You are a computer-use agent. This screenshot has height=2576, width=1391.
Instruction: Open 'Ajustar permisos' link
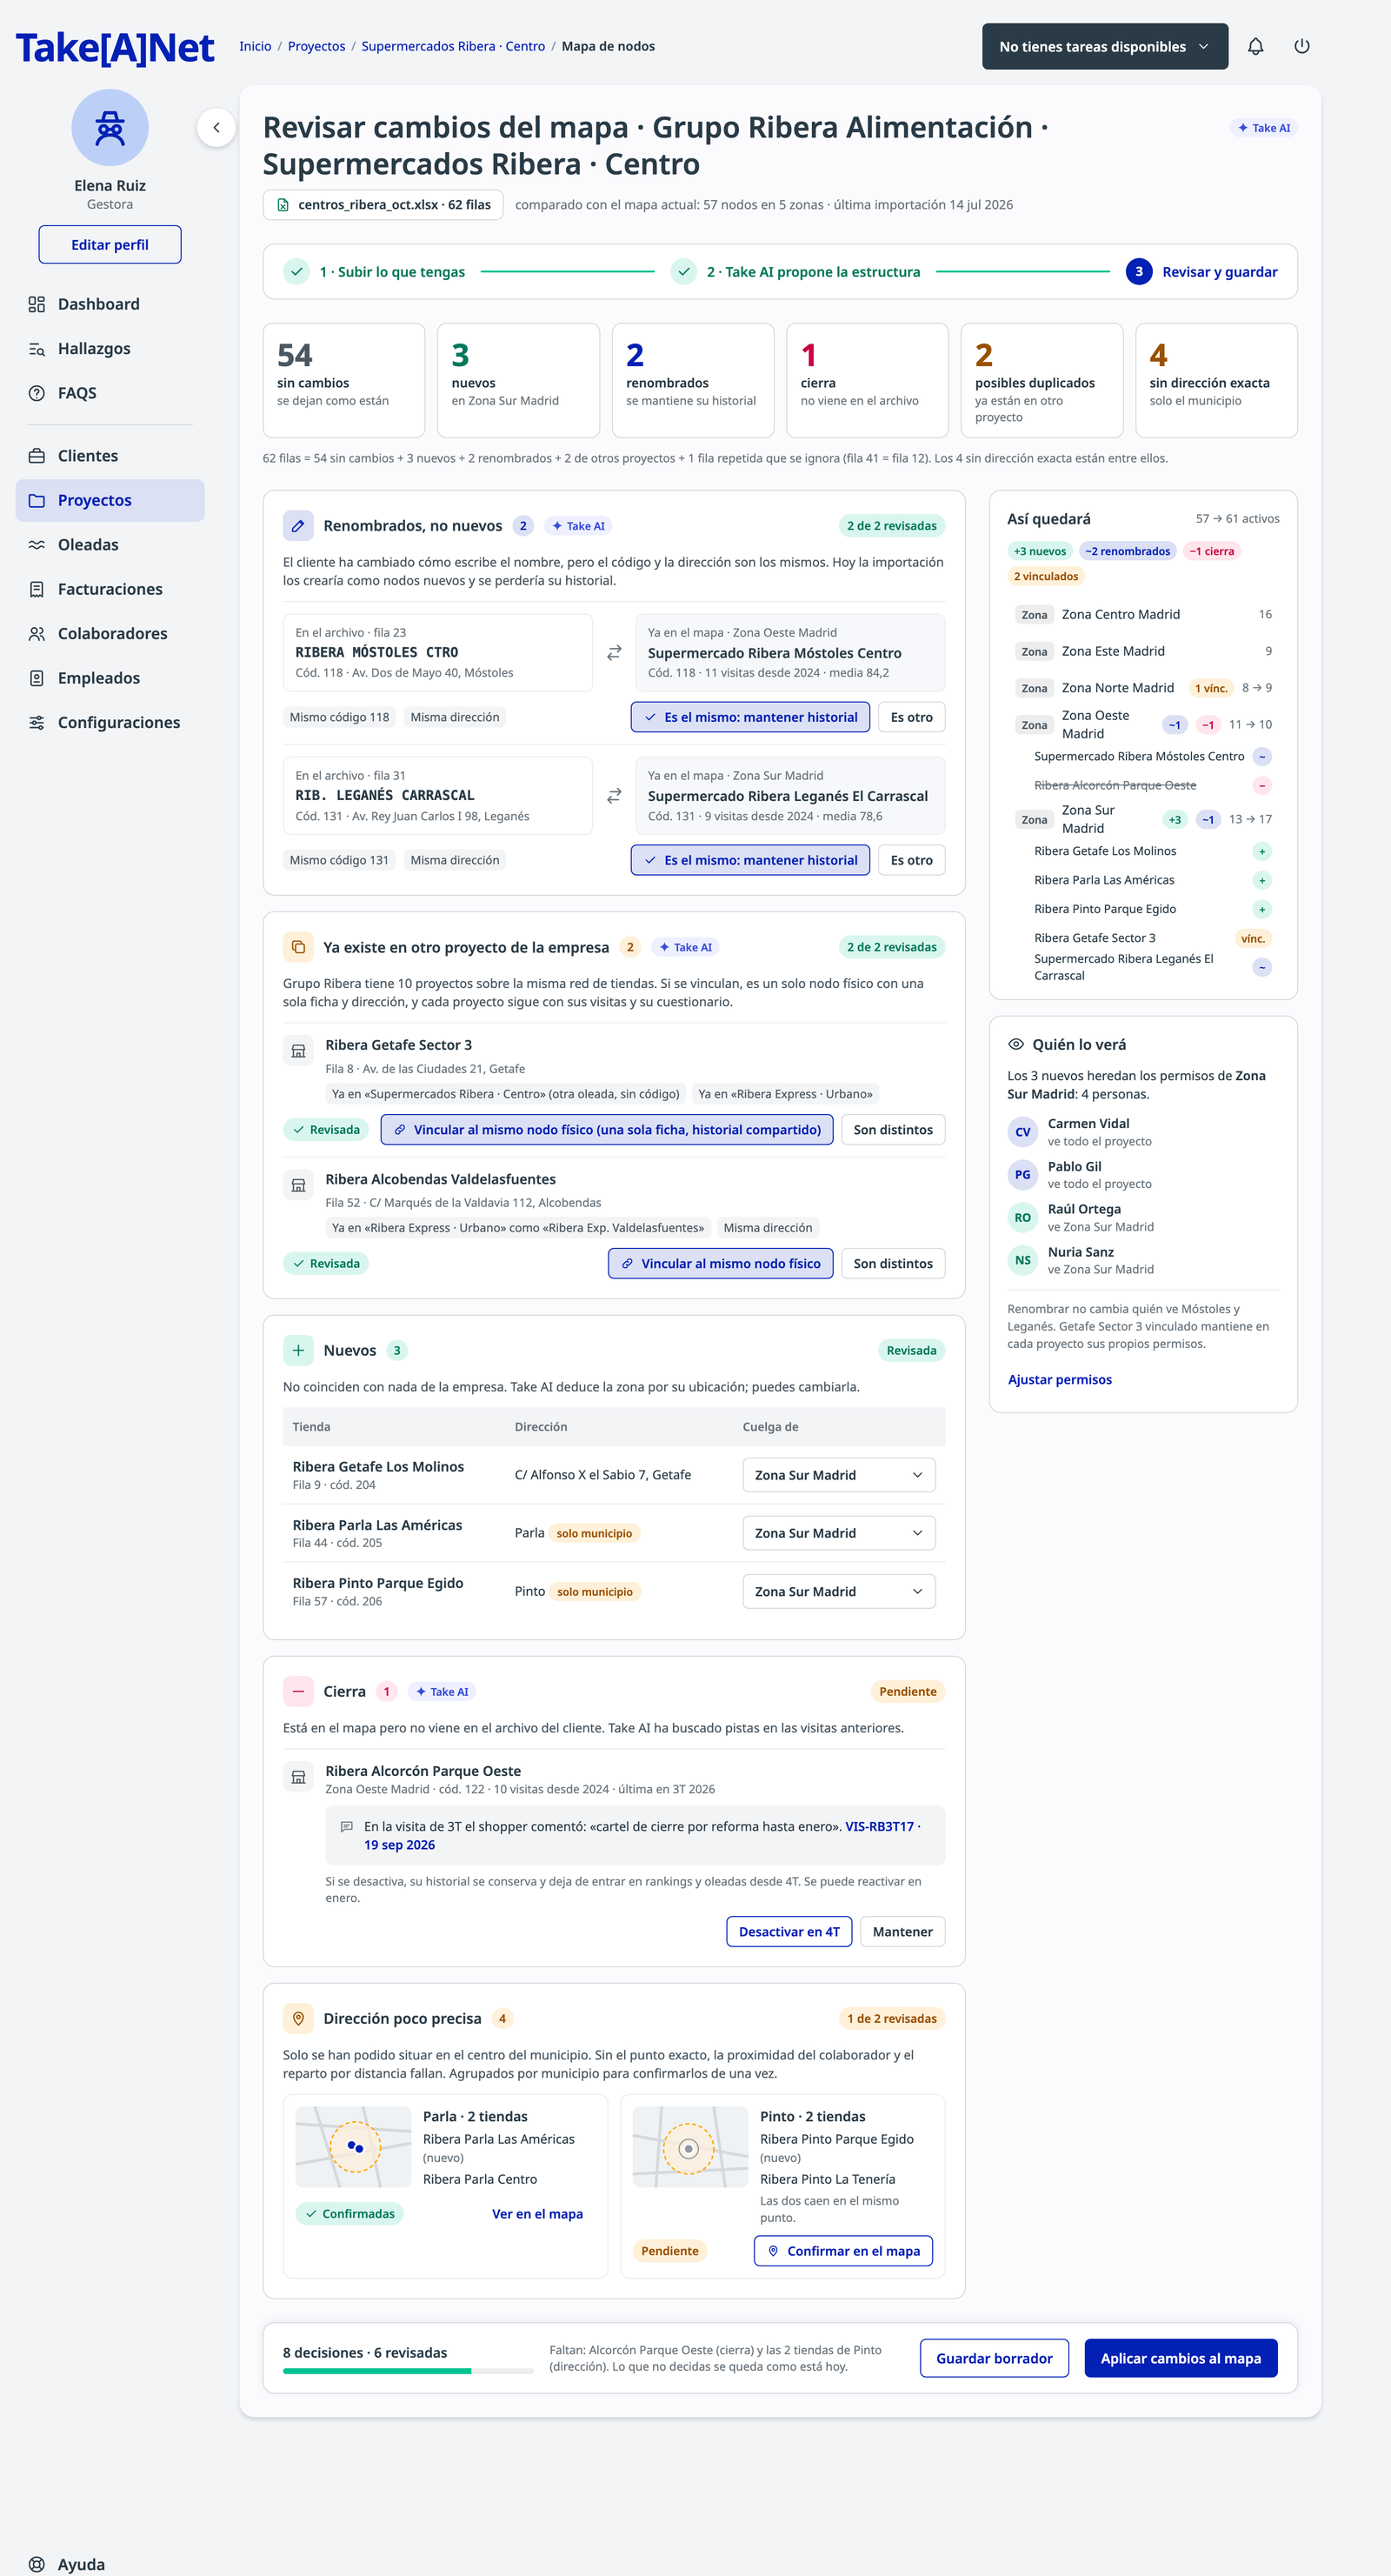coord(1059,1379)
